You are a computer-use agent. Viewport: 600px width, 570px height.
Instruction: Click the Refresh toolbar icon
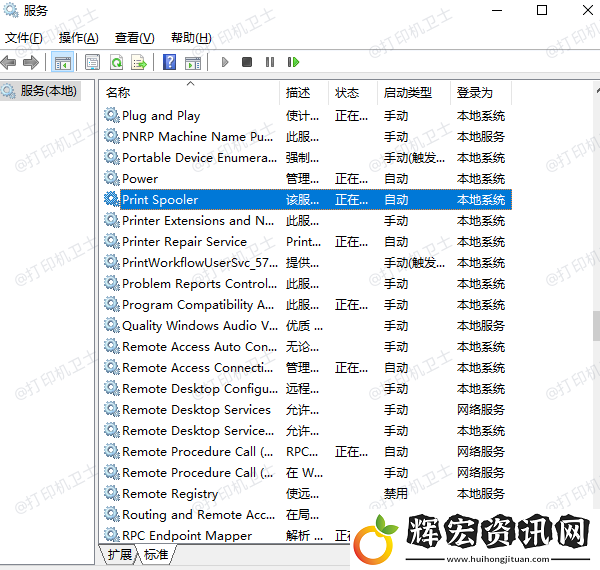pos(116,62)
